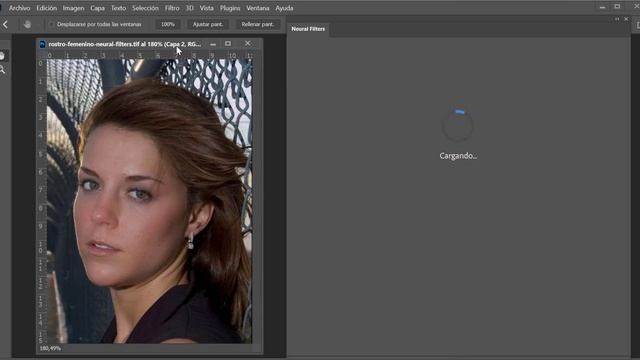Open the Ayuda menu
The image size is (640, 360).
[x=284, y=8]
